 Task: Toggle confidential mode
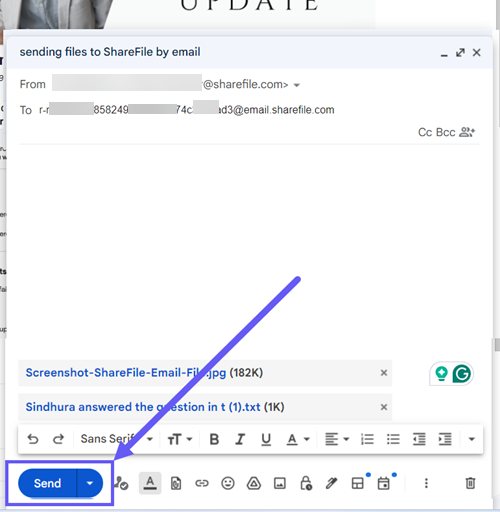[x=306, y=483]
